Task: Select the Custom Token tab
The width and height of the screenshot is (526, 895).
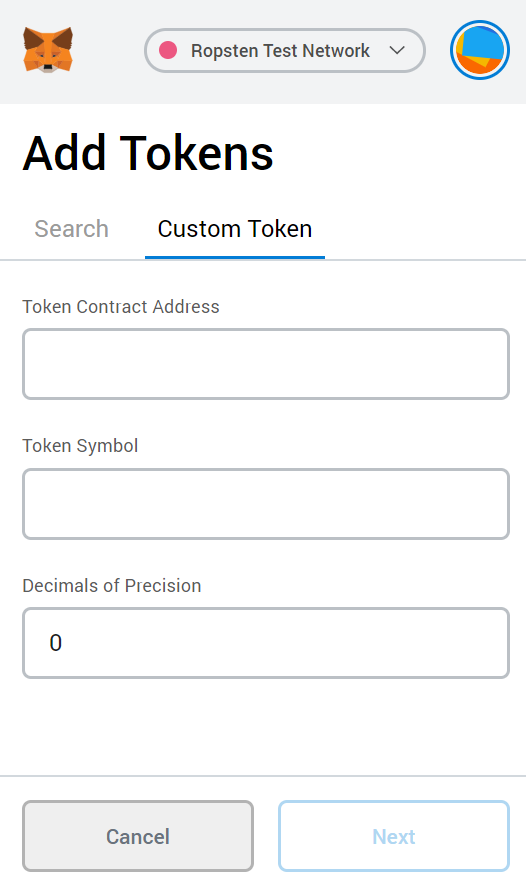Action: coord(235,229)
